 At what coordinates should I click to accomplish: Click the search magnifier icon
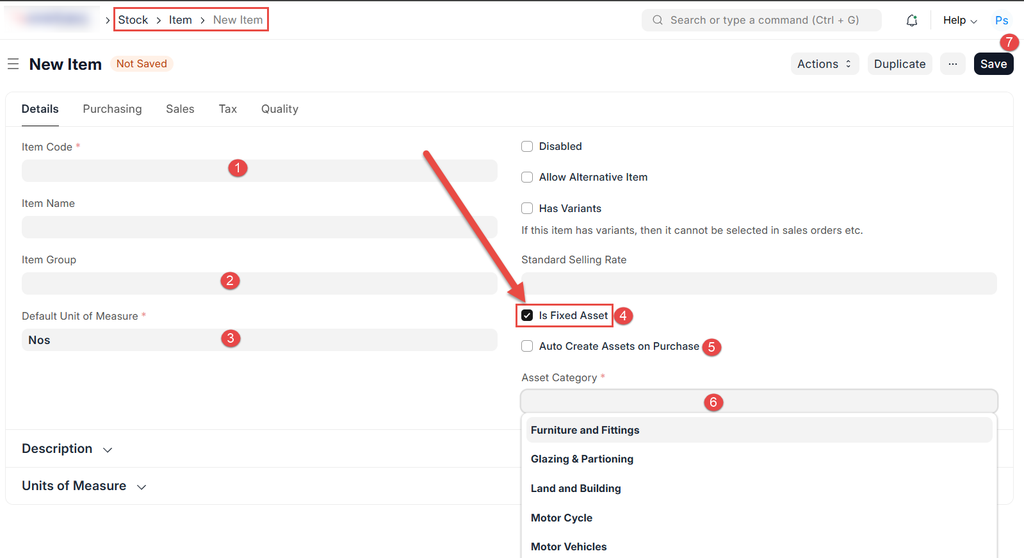click(657, 20)
